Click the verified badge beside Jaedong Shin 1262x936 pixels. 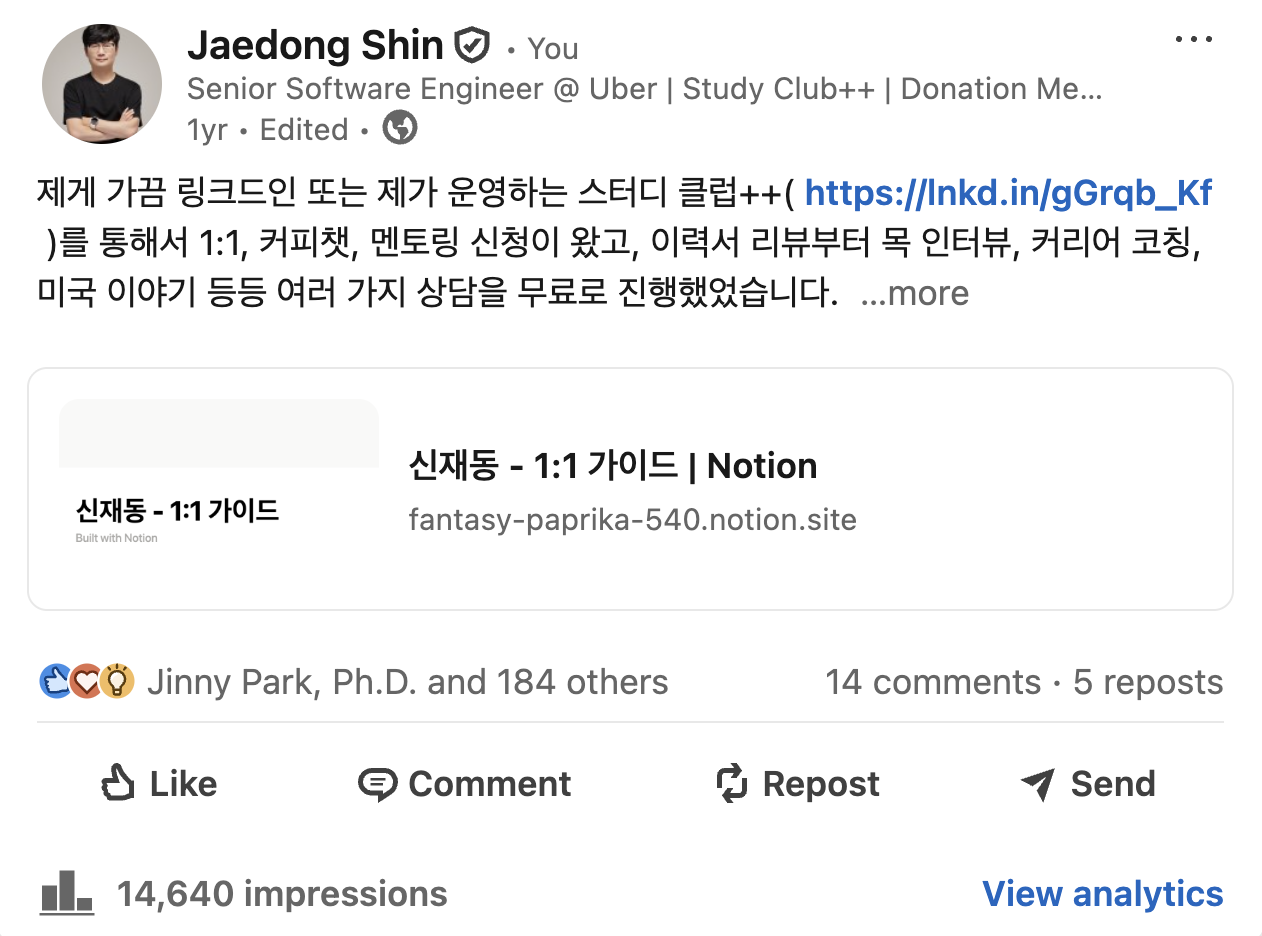470,44
